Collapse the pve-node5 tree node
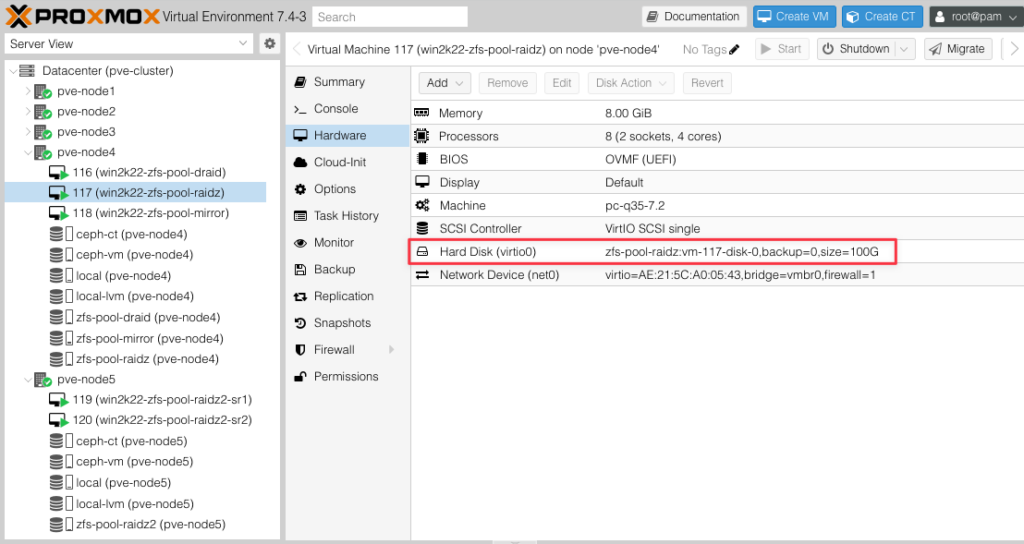 [27, 379]
